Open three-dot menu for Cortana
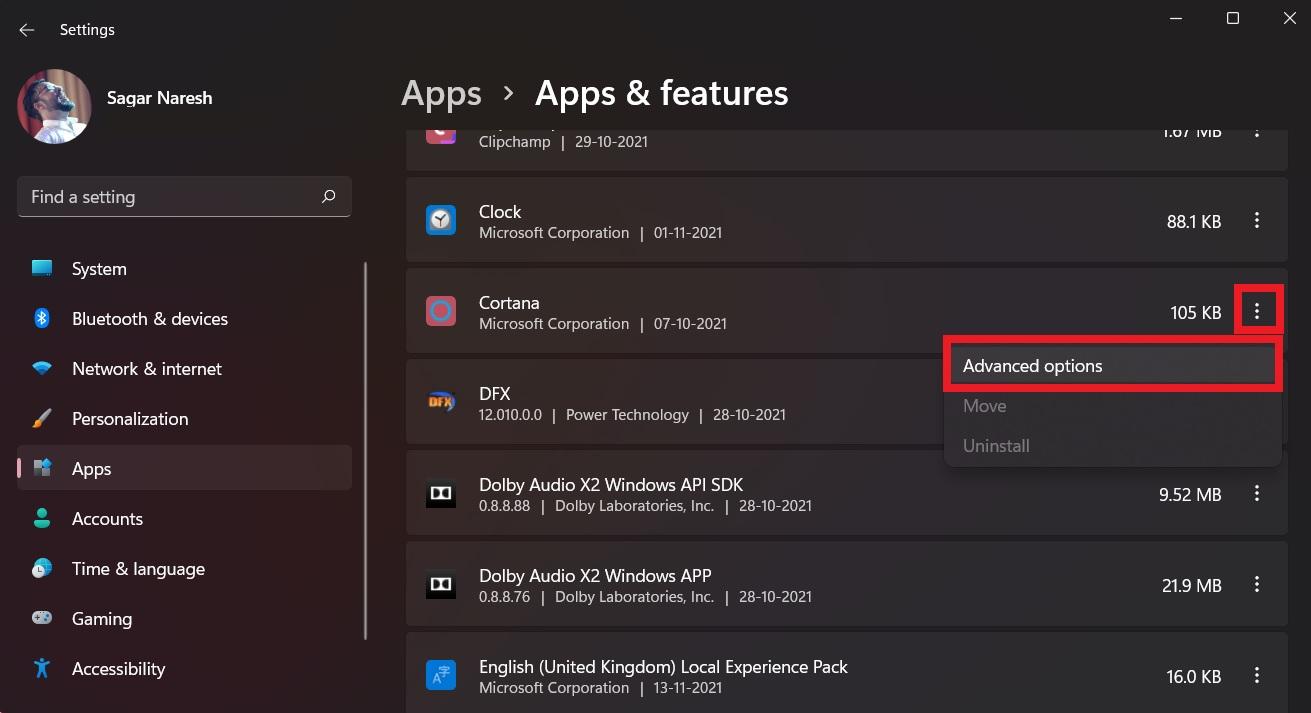The height and width of the screenshot is (713, 1311). pos(1257,312)
